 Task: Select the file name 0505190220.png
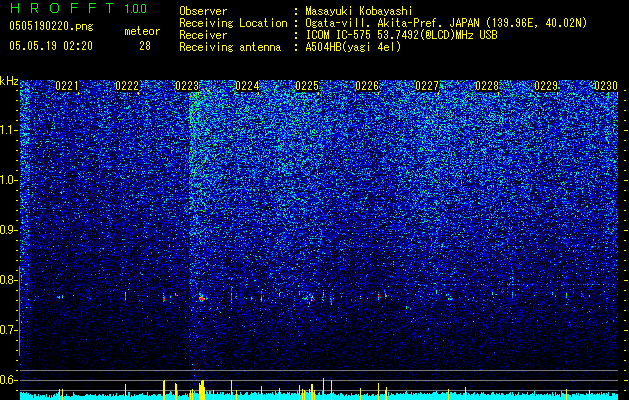(x=51, y=26)
